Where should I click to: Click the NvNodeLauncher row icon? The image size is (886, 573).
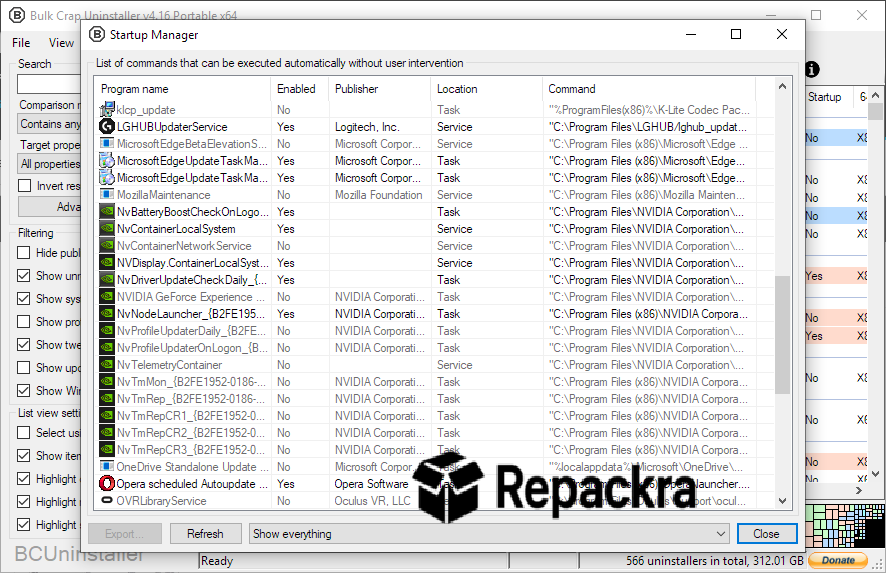click(x=107, y=313)
